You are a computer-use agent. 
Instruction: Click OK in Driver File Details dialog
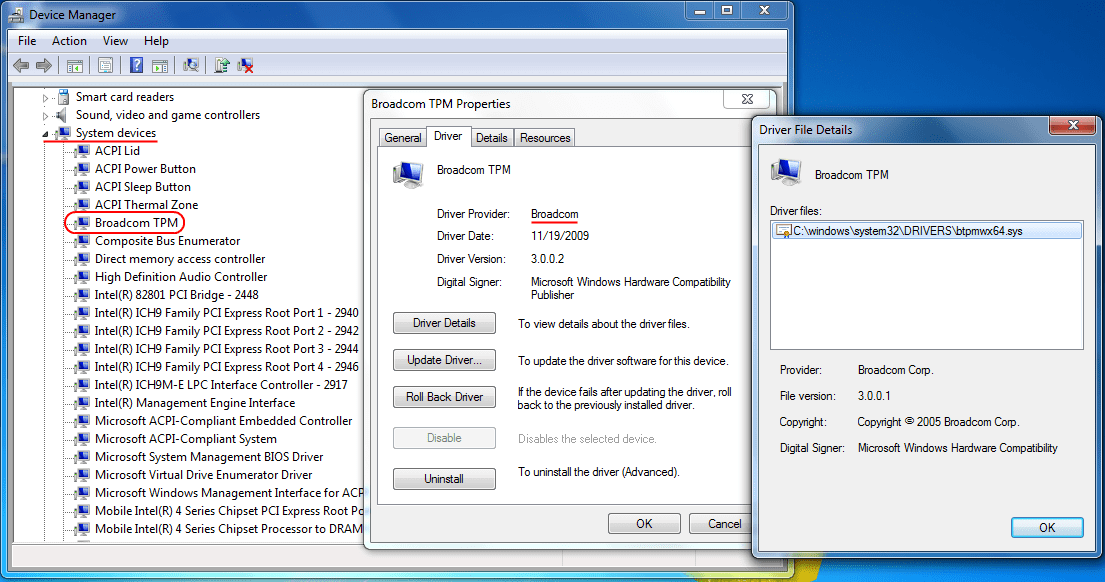pos(1047,527)
